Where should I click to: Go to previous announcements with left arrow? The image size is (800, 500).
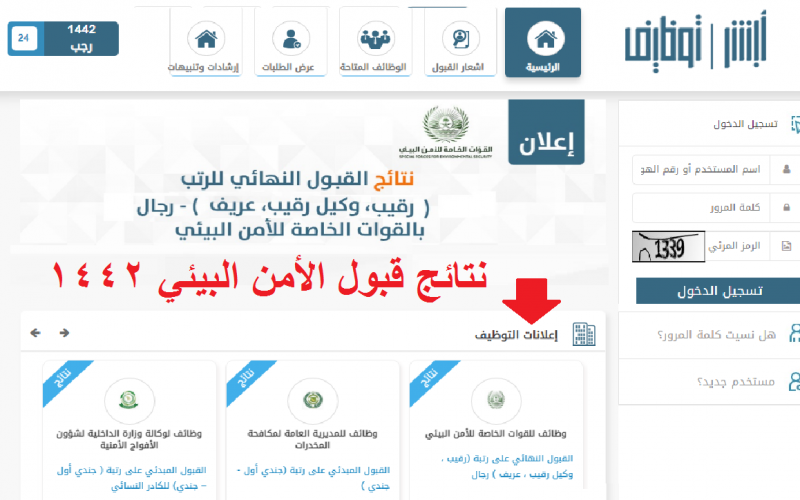[x=35, y=333]
